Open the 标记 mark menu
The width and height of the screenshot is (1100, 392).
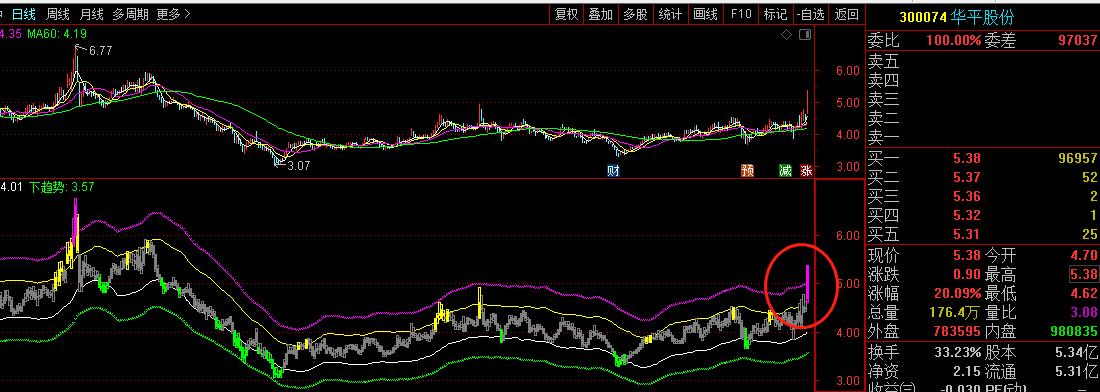click(775, 14)
